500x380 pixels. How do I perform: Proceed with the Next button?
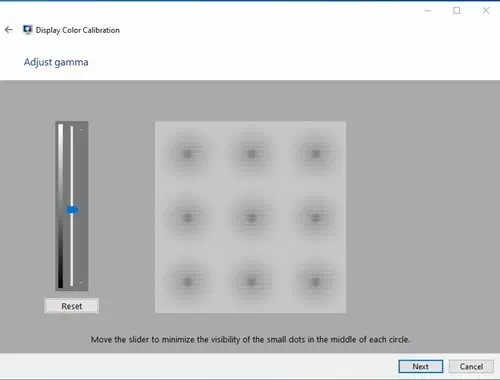coord(421,366)
